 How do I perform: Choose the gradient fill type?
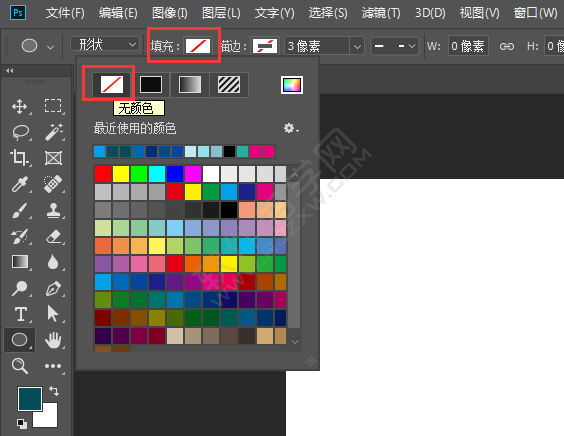click(190, 85)
